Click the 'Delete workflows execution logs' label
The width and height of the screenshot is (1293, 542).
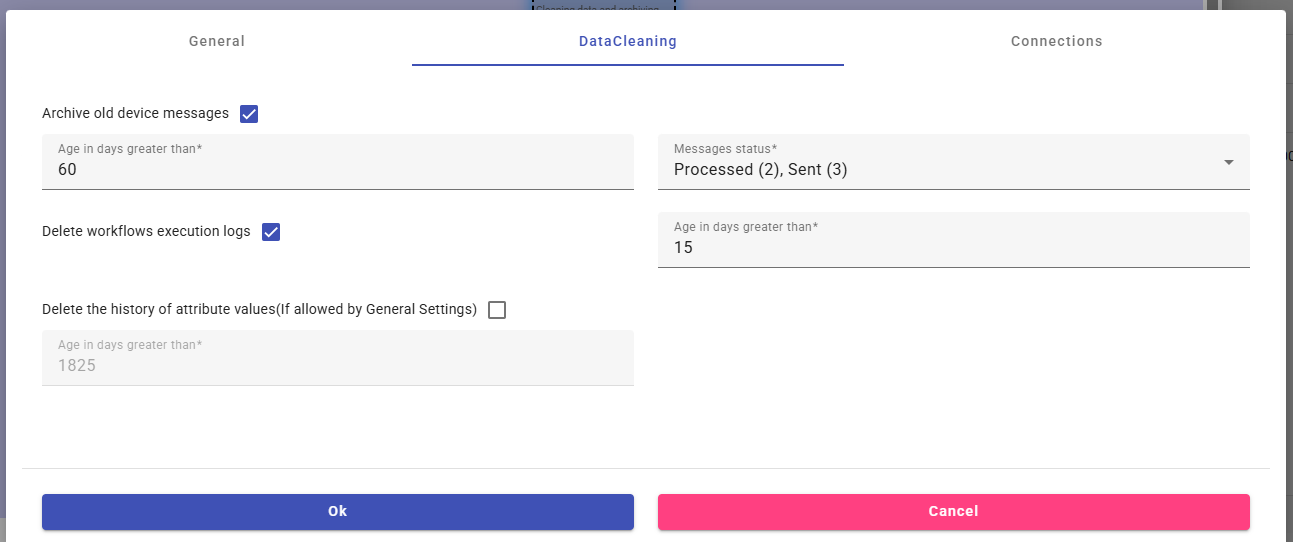[x=146, y=232]
